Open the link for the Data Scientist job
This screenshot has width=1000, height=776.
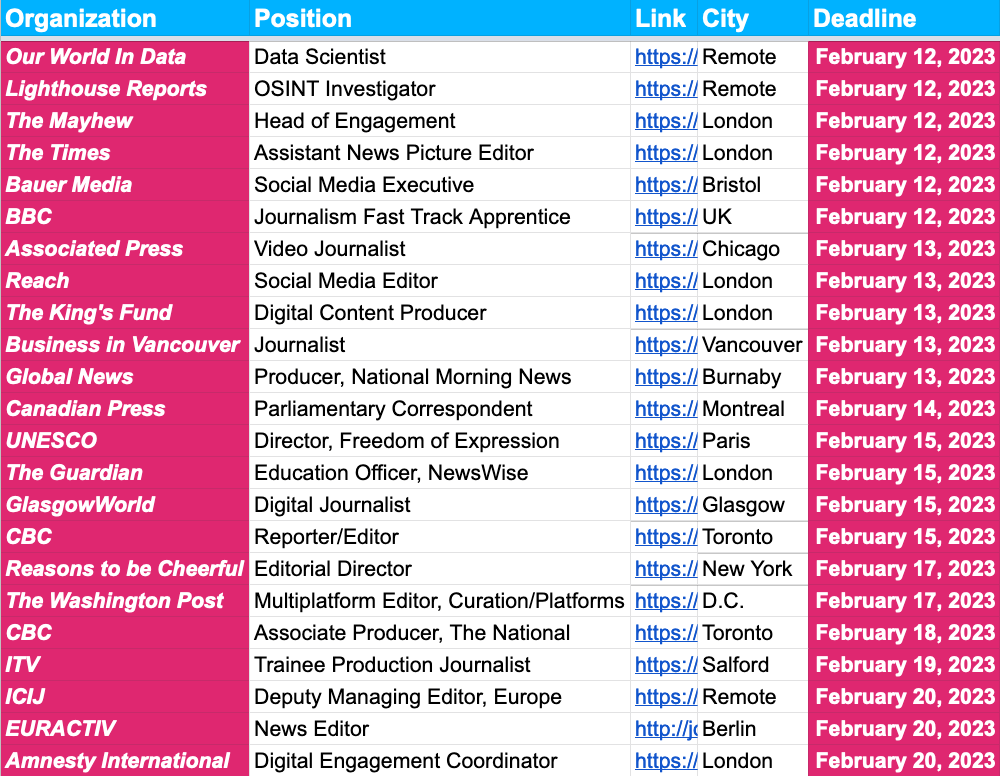pos(665,57)
